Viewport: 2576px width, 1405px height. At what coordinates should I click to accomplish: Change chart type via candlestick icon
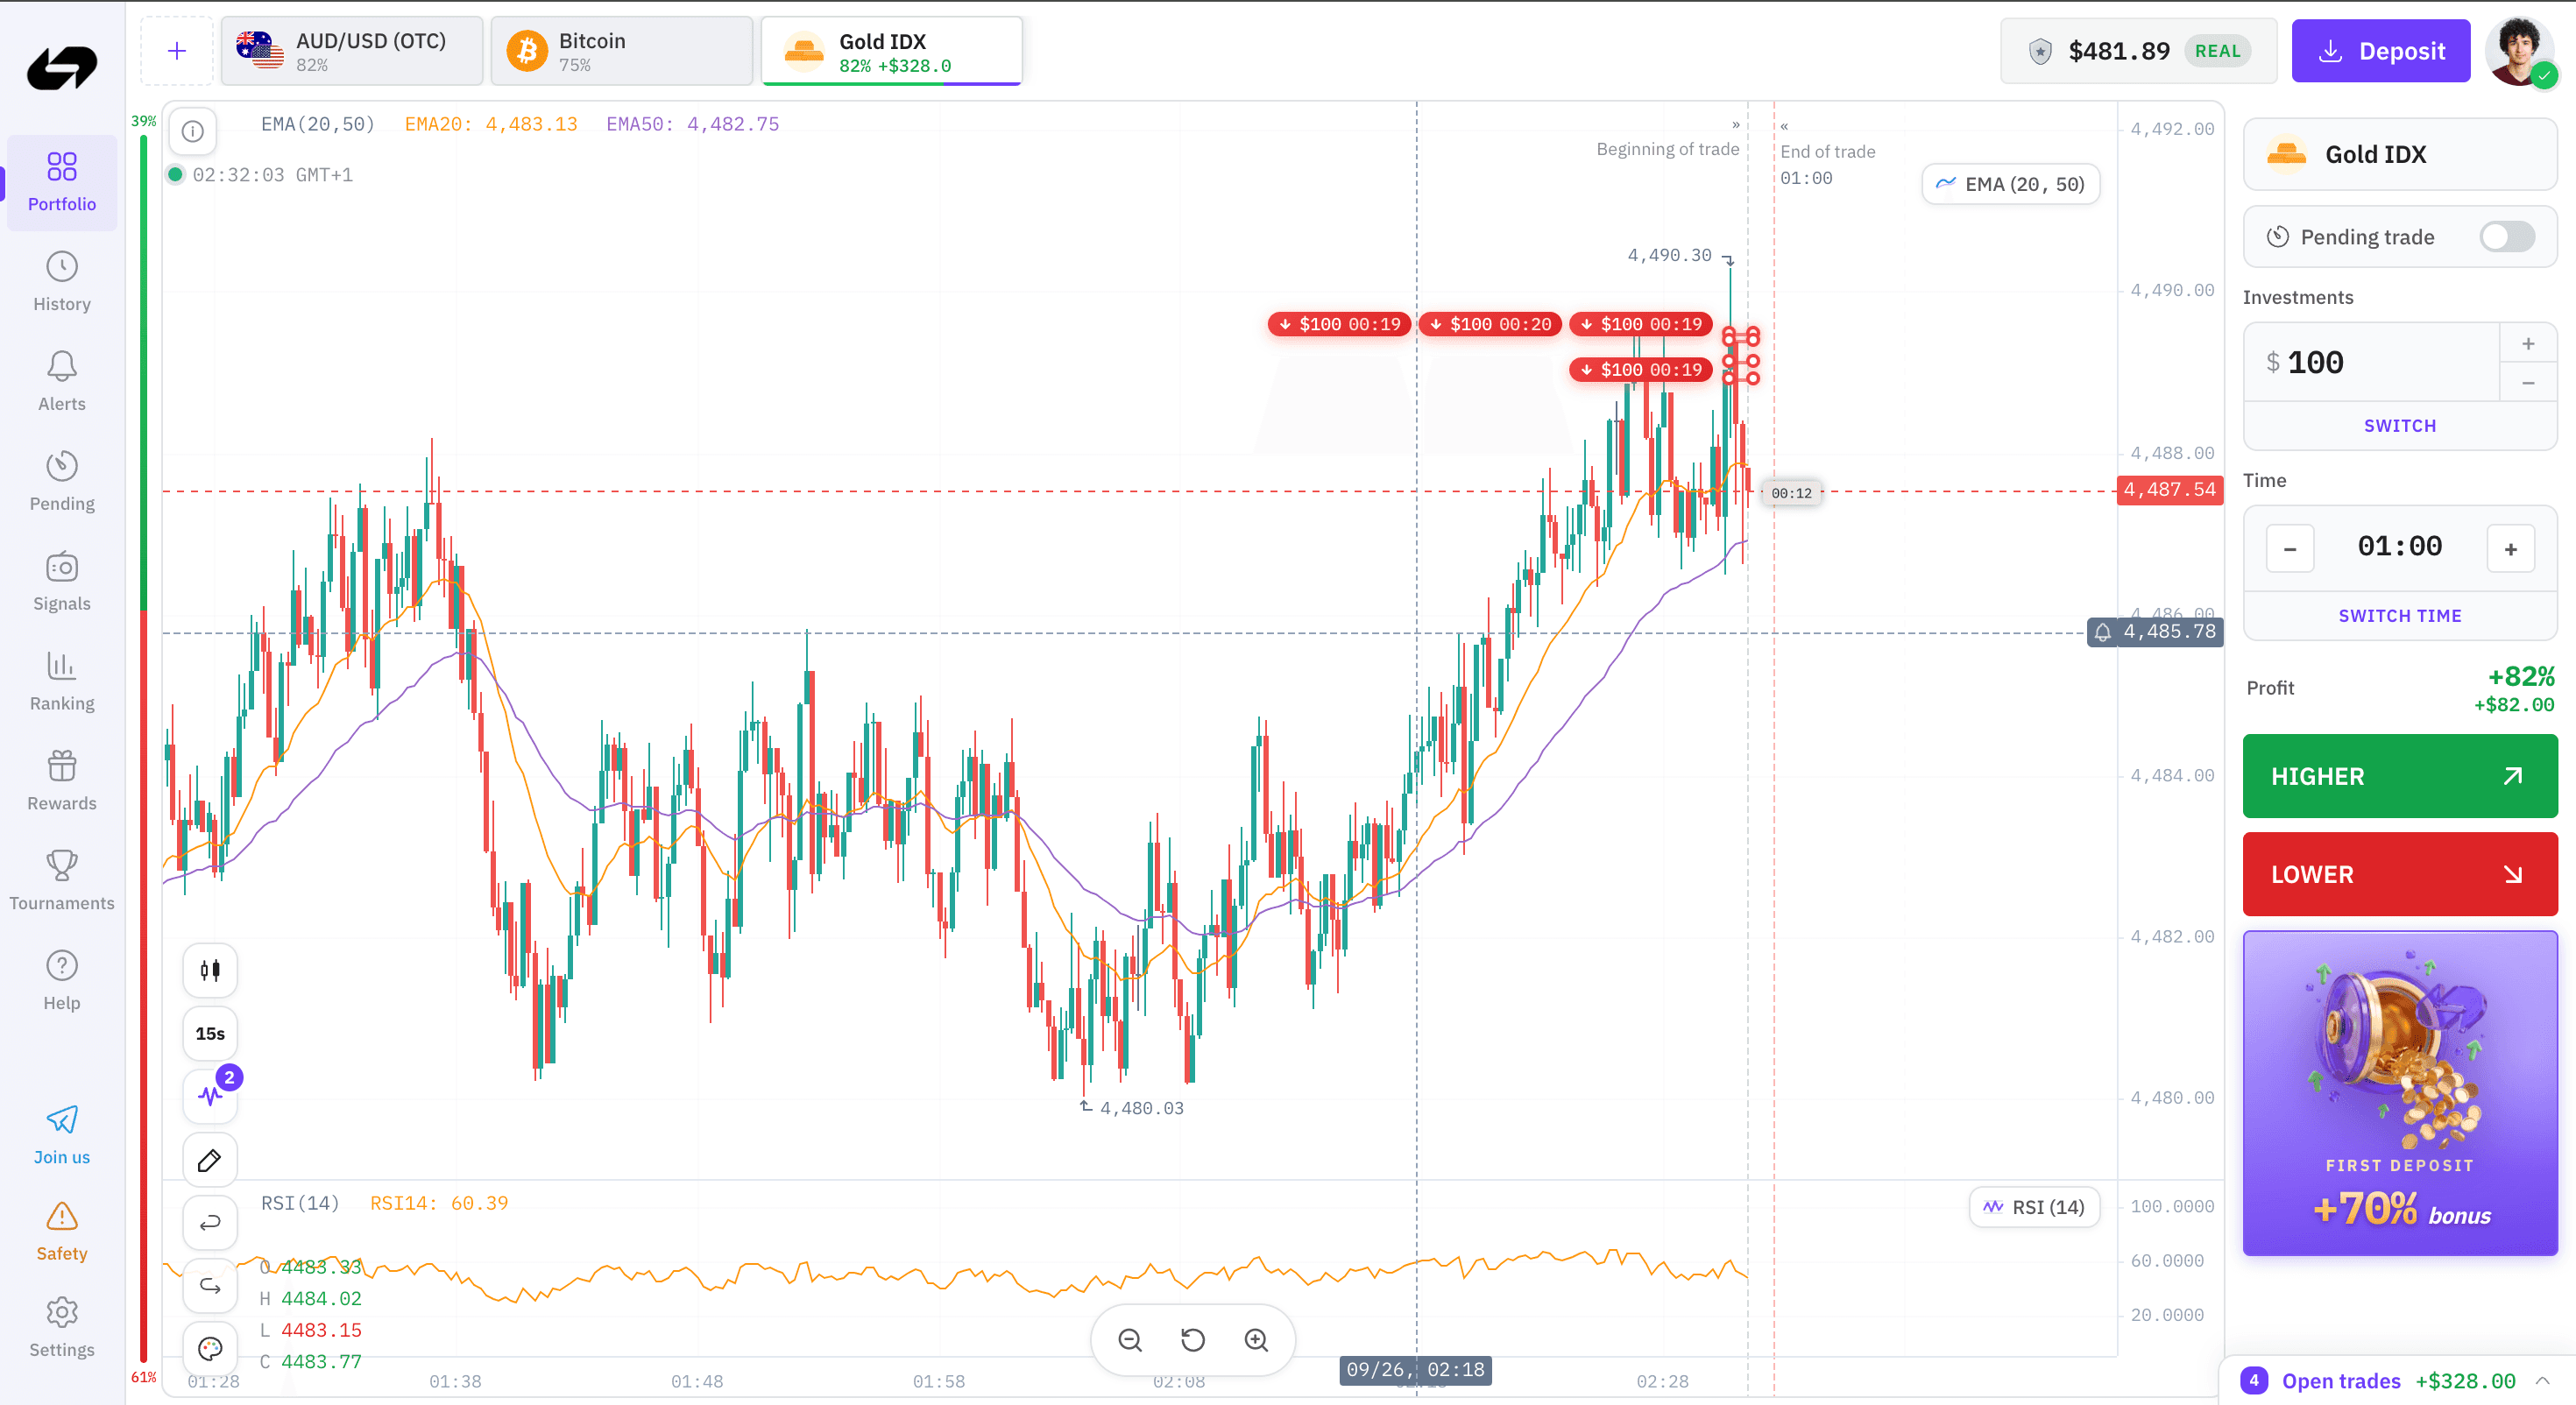pyautogui.click(x=210, y=970)
